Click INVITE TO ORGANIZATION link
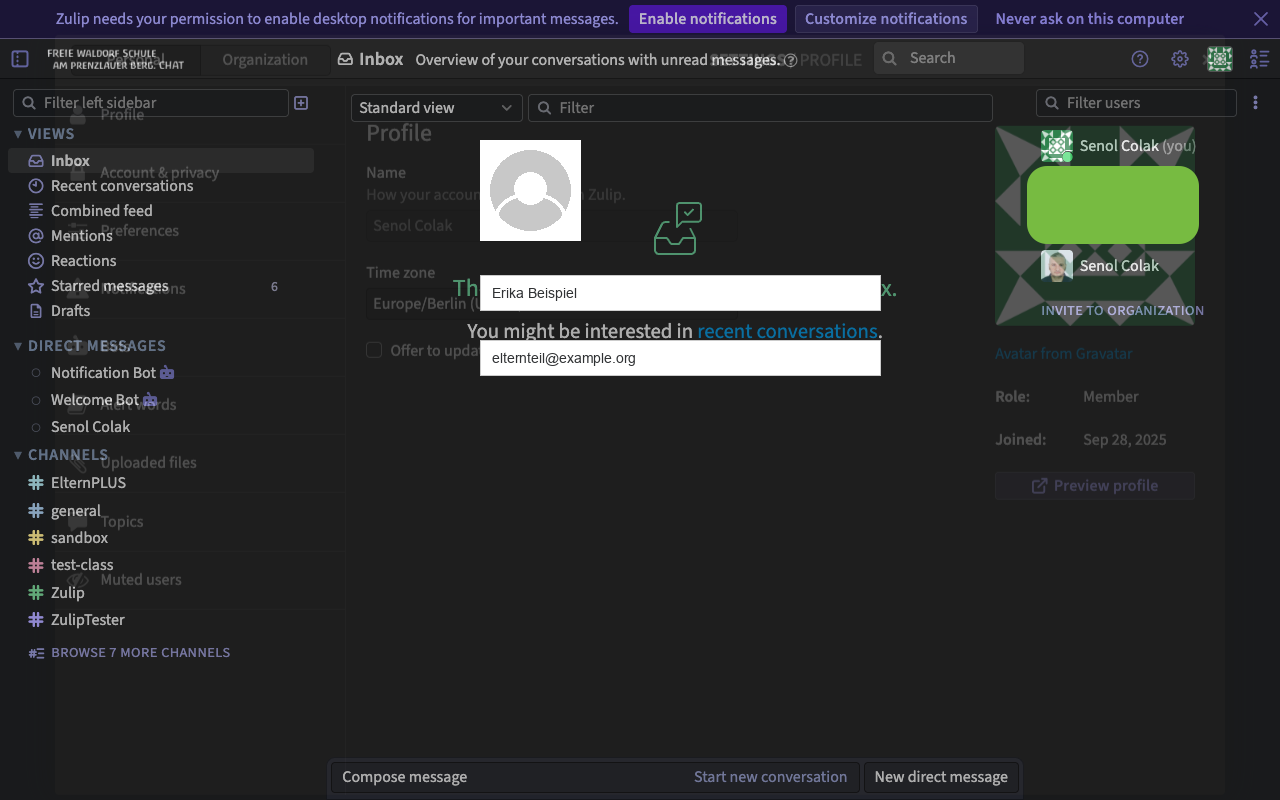1280x800 pixels. point(1122,311)
